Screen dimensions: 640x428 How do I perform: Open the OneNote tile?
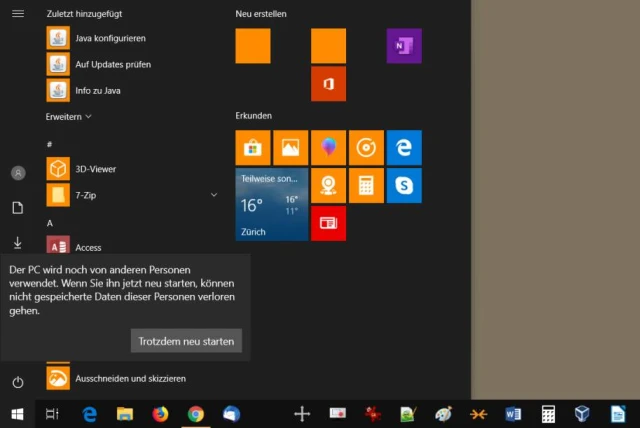point(404,46)
